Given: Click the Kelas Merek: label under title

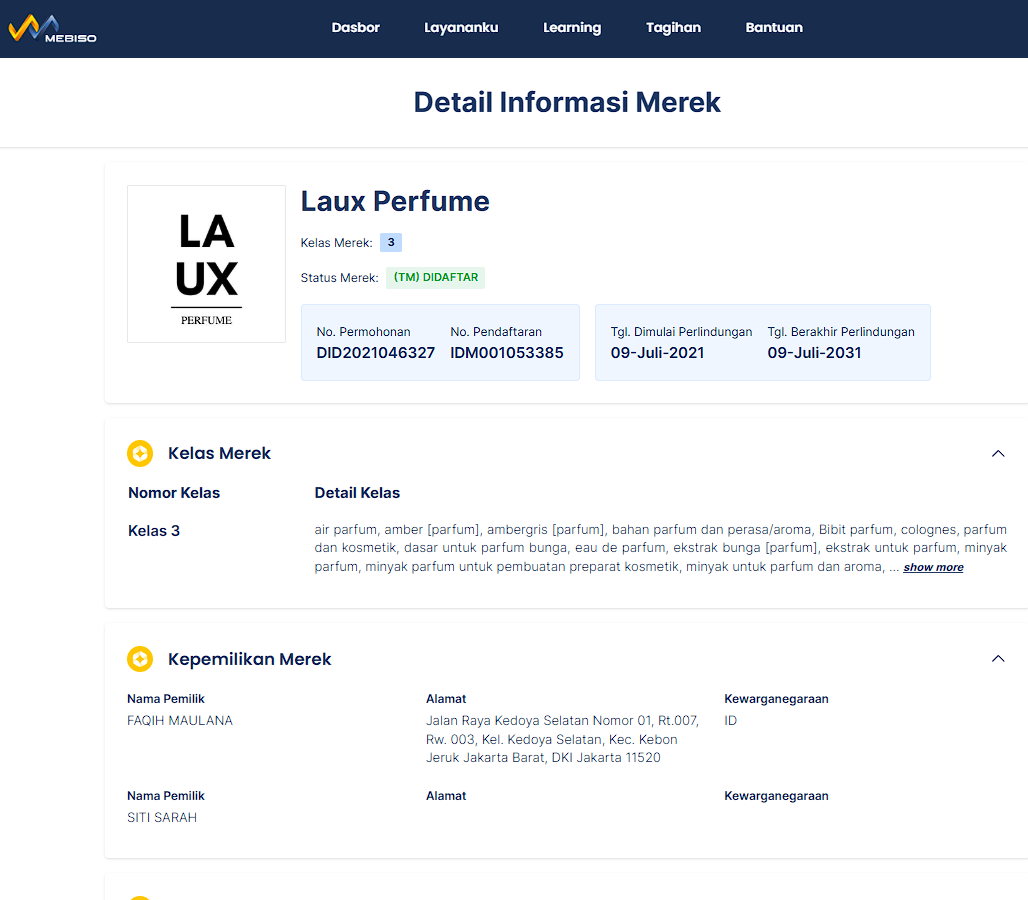Looking at the screenshot, I should point(336,243).
